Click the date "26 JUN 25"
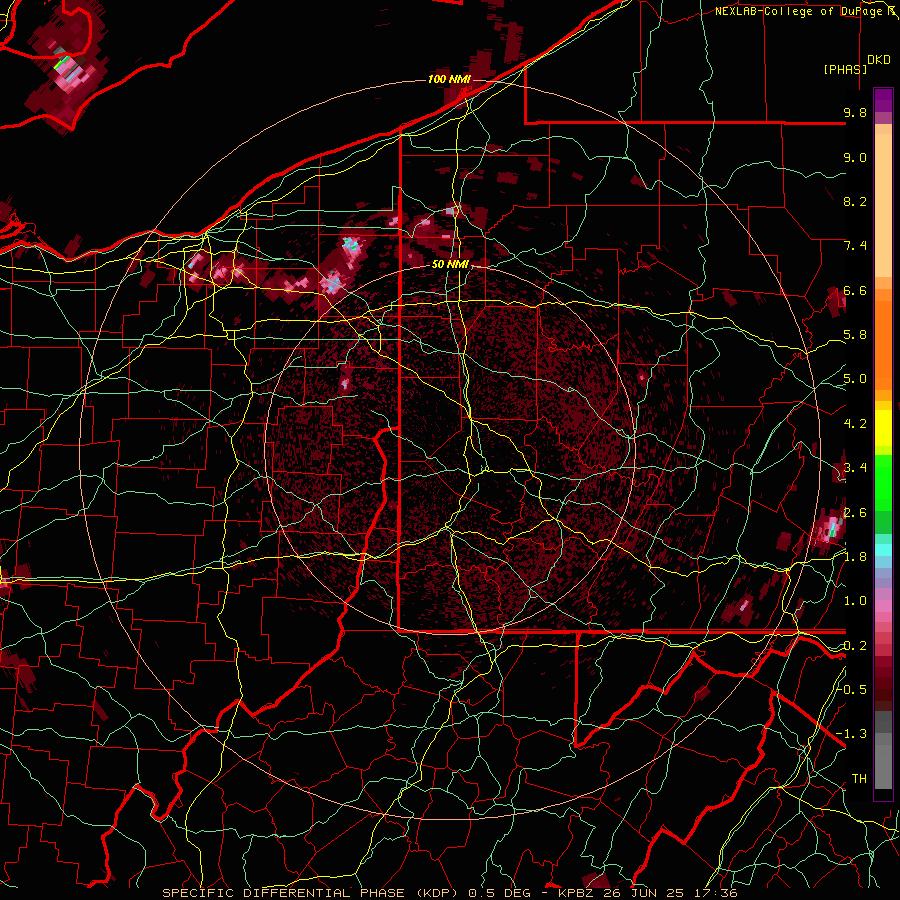This screenshot has width=900, height=900. [x=641, y=893]
